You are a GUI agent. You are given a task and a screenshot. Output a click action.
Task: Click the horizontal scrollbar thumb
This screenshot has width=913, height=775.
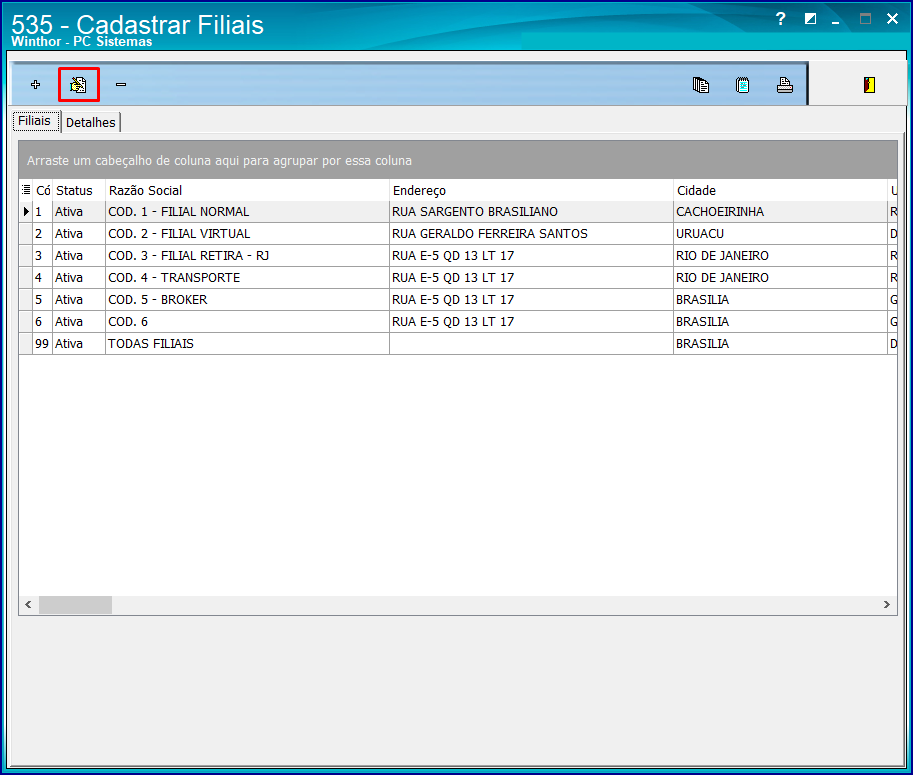tap(75, 604)
